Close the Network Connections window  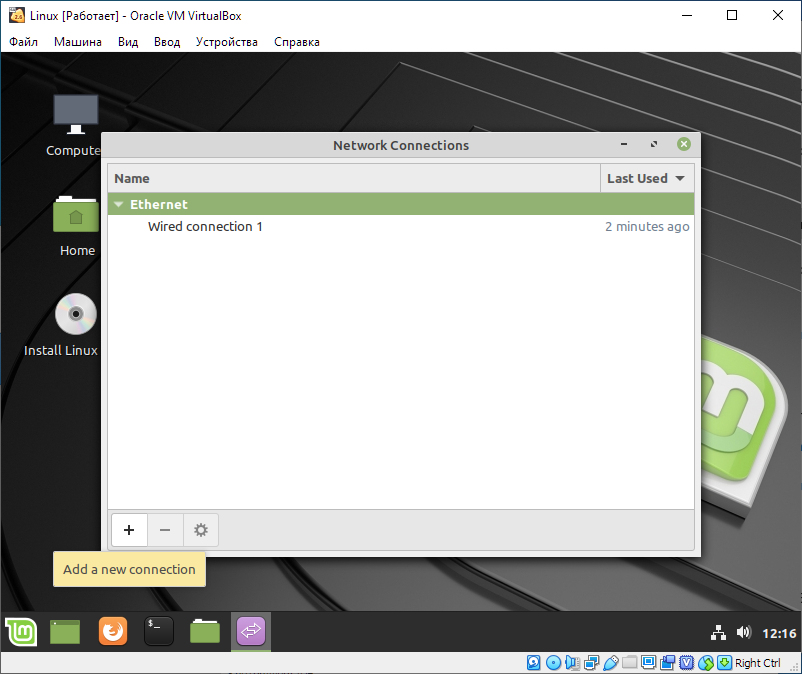click(684, 144)
